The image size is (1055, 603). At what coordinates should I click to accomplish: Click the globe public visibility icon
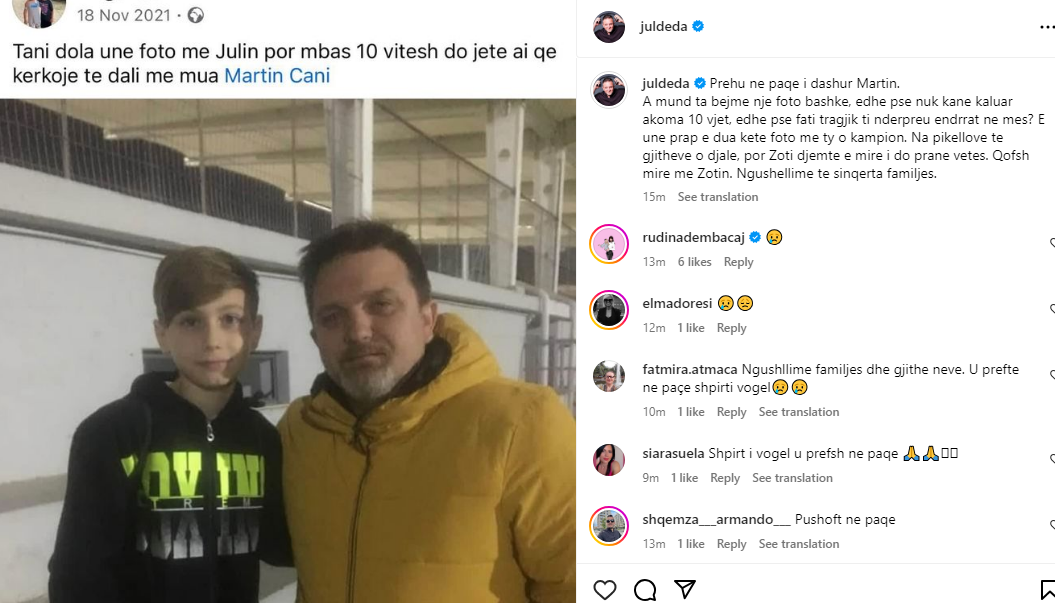pyautogui.click(x=196, y=15)
